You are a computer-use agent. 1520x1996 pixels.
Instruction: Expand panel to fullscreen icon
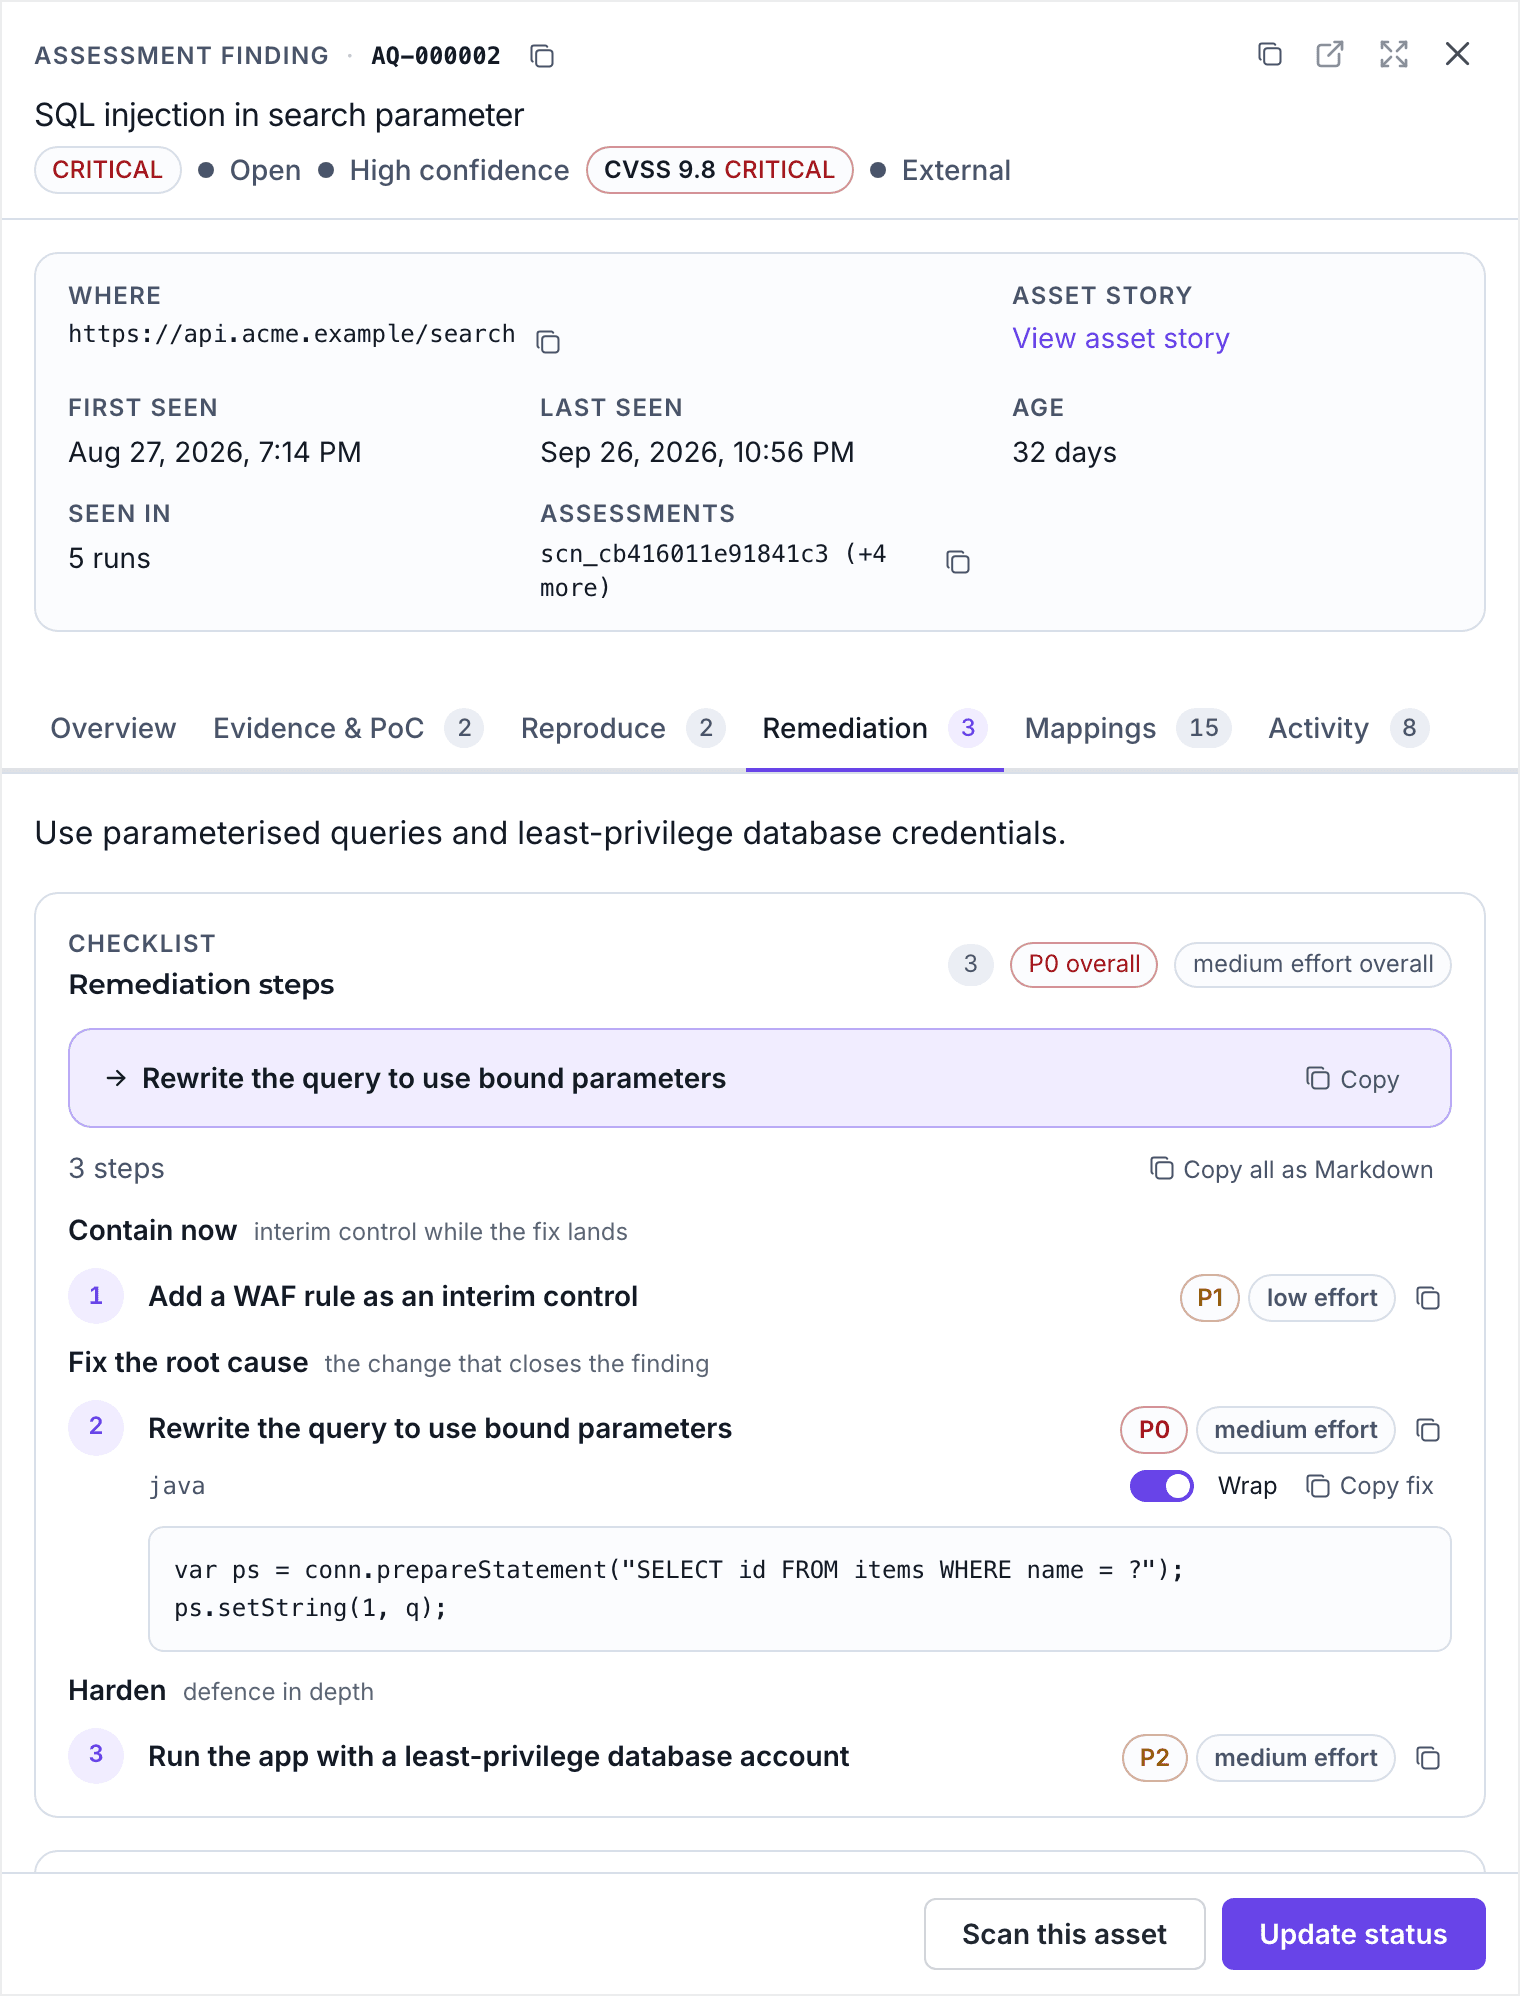click(1394, 54)
